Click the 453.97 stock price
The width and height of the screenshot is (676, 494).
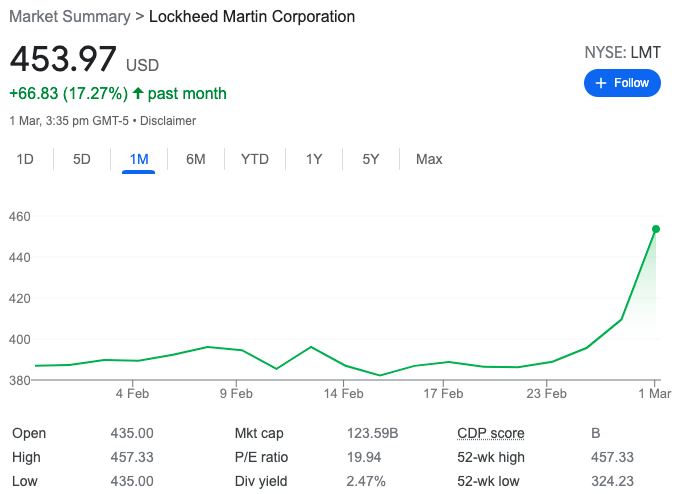pyautogui.click(x=63, y=60)
